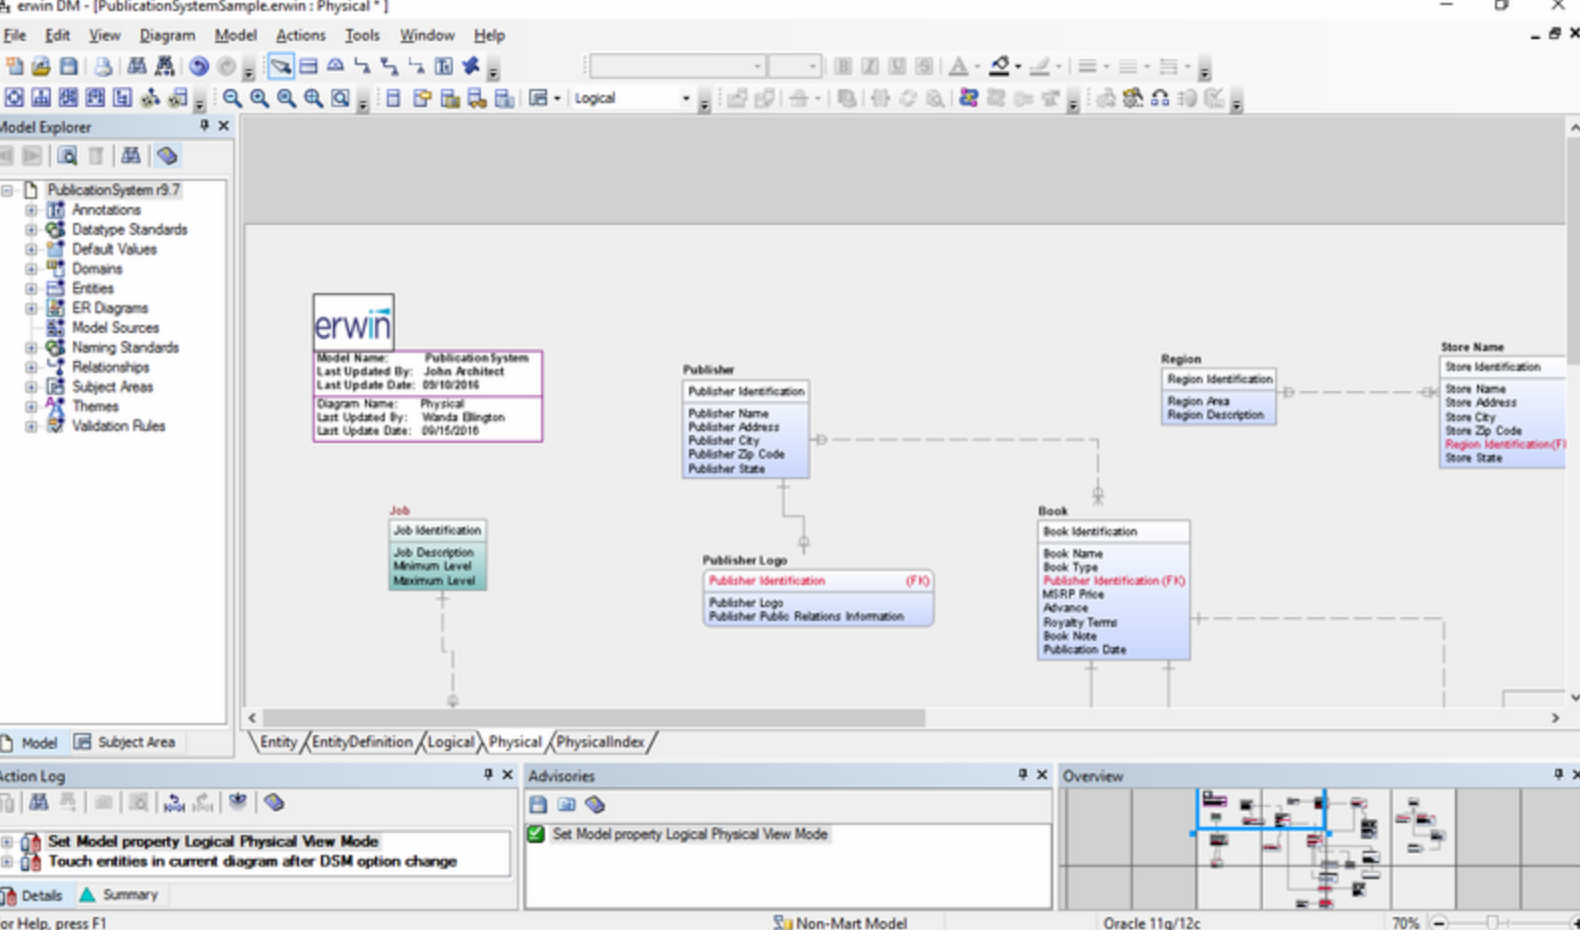Click the binoculars icon in Model Explorer
The width and height of the screenshot is (1580, 930).
coord(131,156)
